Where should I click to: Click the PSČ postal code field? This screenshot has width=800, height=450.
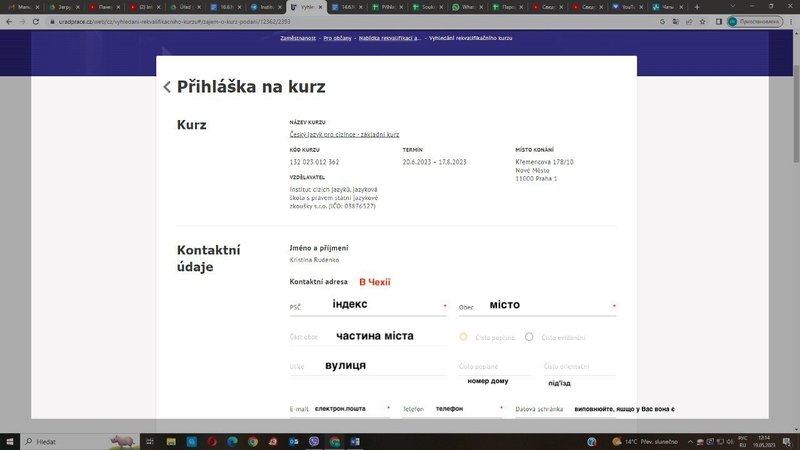(368, 306)
